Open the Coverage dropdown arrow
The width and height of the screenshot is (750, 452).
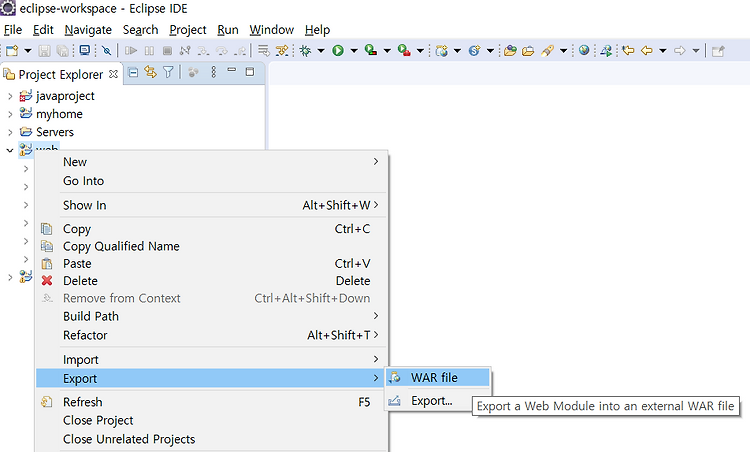(387, 50)
